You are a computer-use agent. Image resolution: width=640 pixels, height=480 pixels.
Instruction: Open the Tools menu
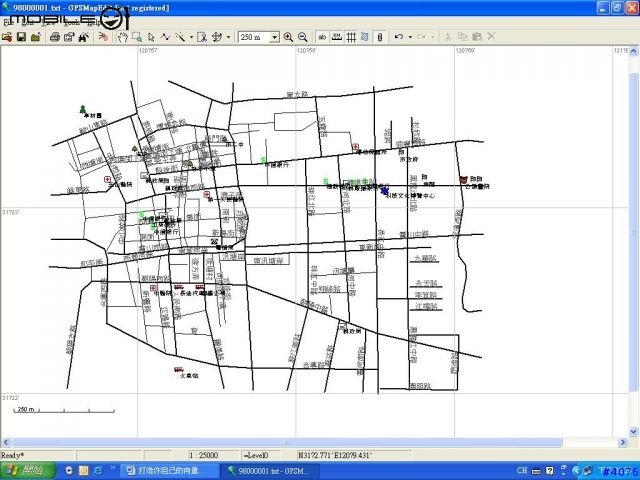[71, 23]
